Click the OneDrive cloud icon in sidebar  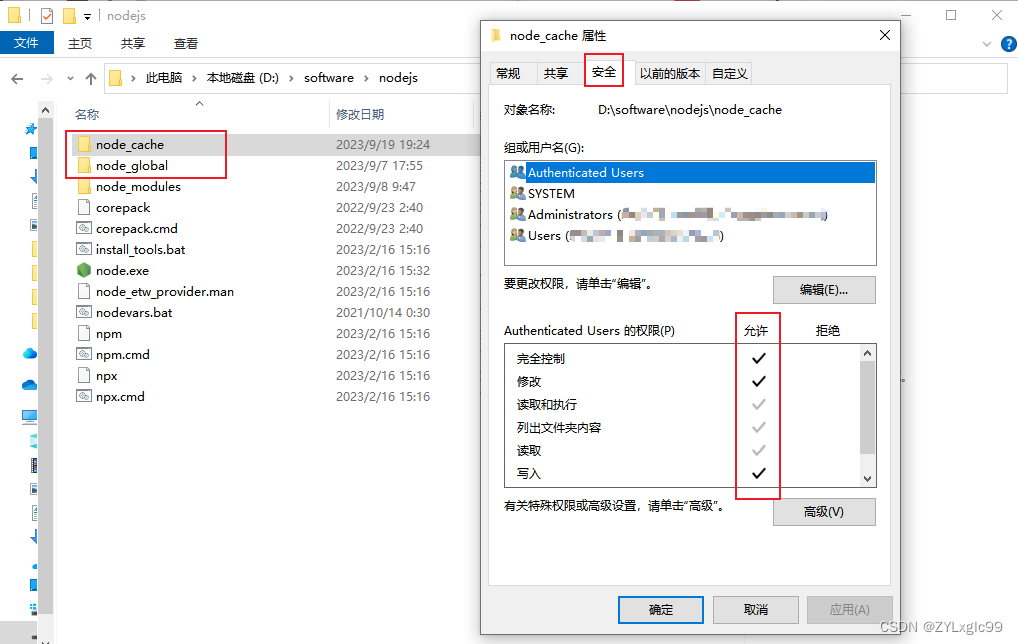point(30,354)
